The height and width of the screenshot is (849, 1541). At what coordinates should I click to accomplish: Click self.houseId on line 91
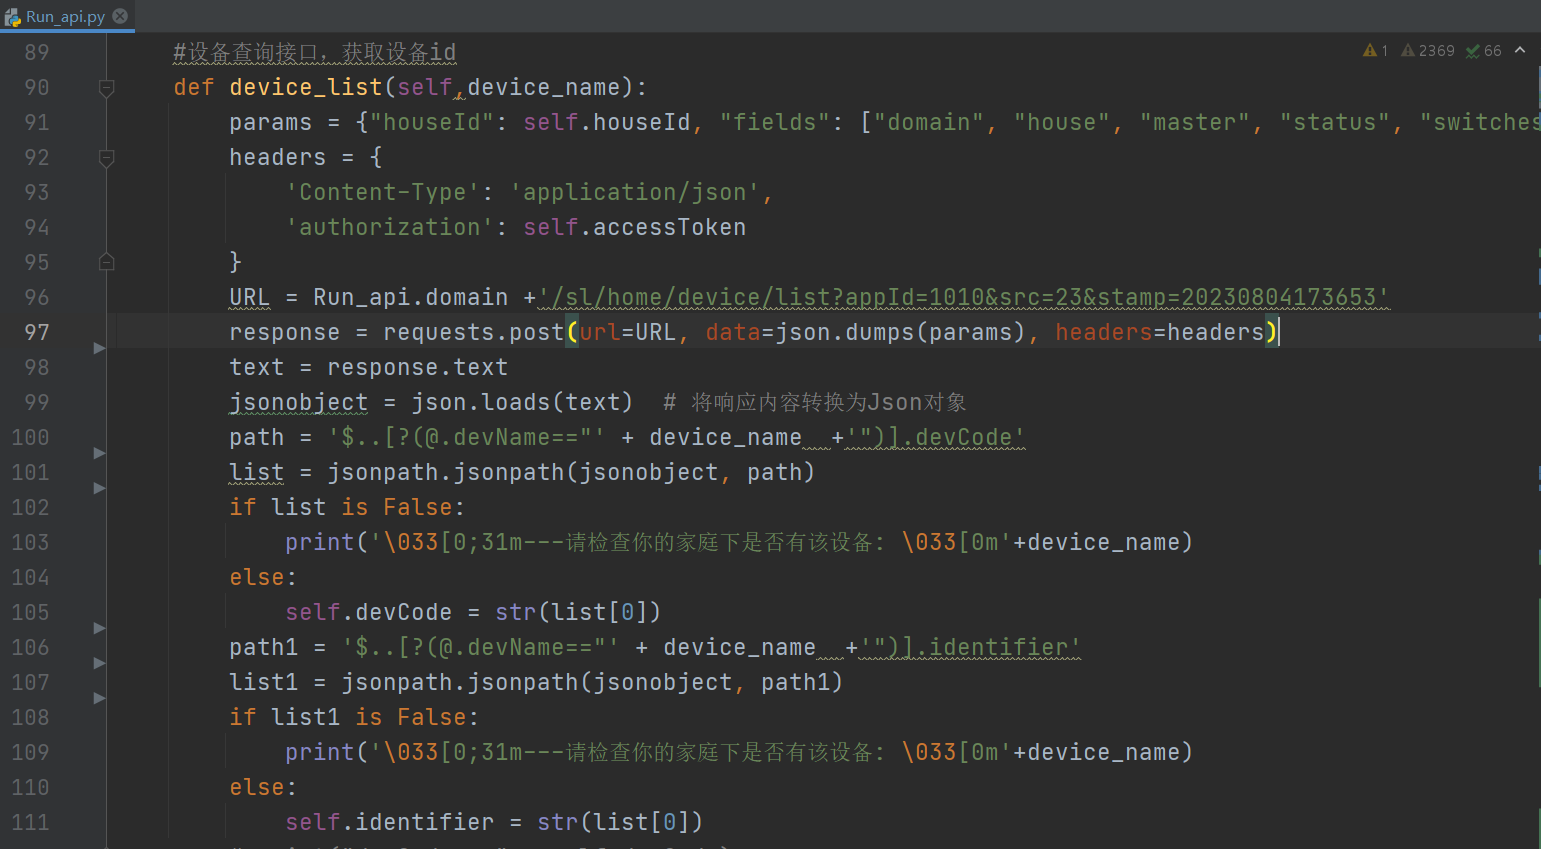click(x=607, y=122)
